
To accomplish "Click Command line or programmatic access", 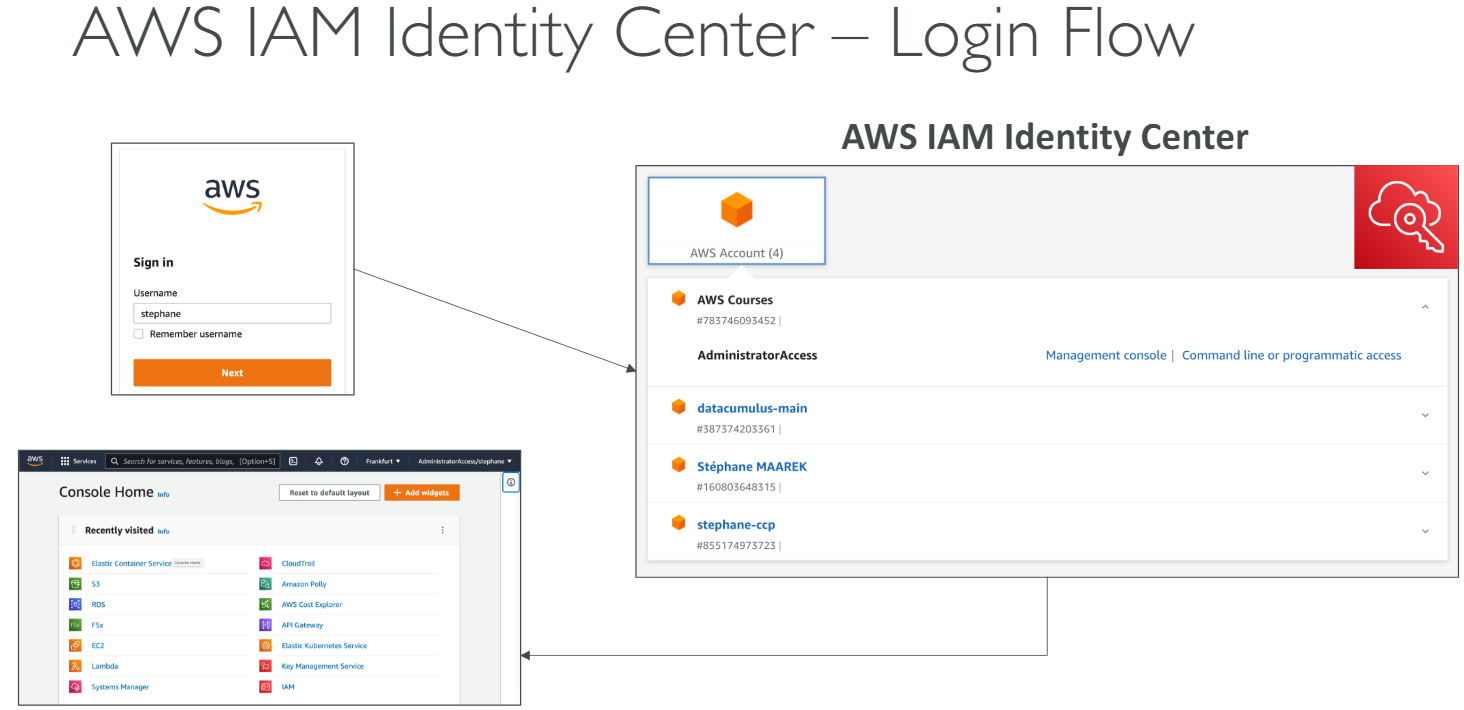I will (1291, 355).
